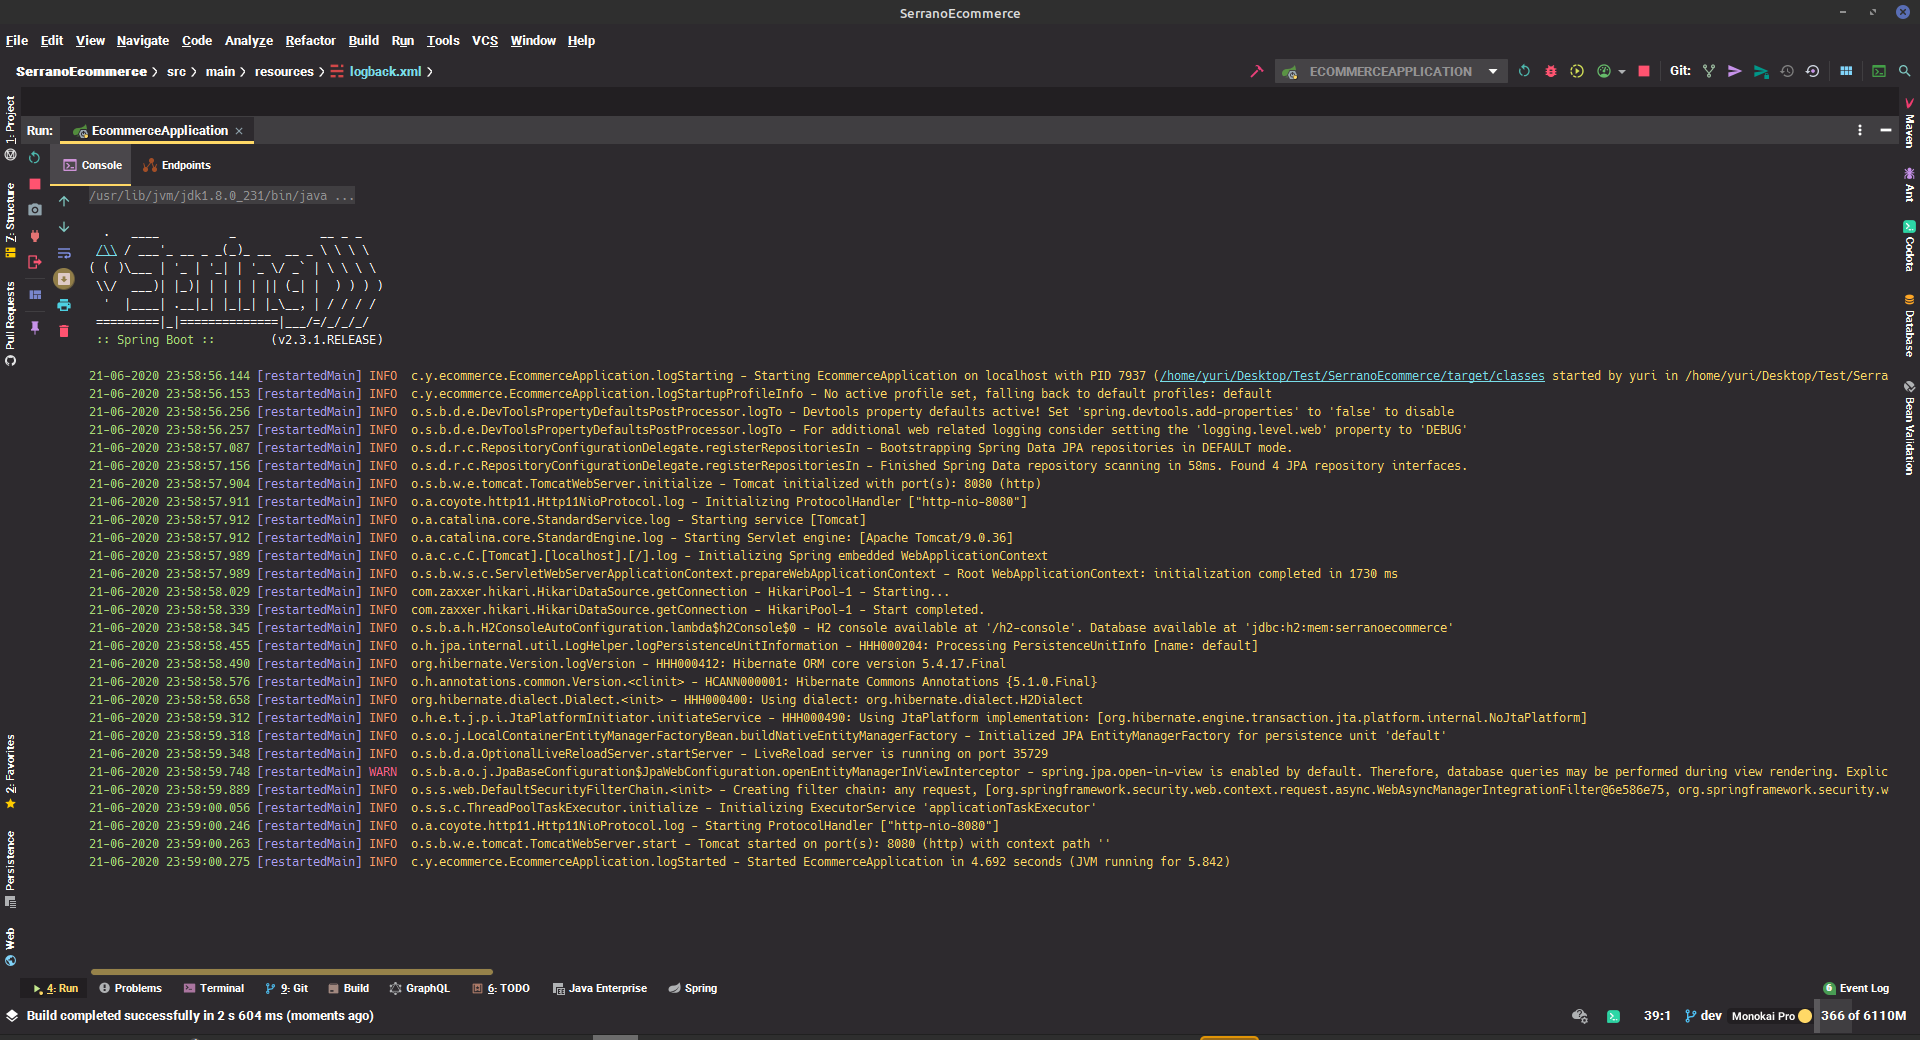Screen dimensions: 1920x1040
Task: Open the main breadcrumb
Action: tap(220, 71)
